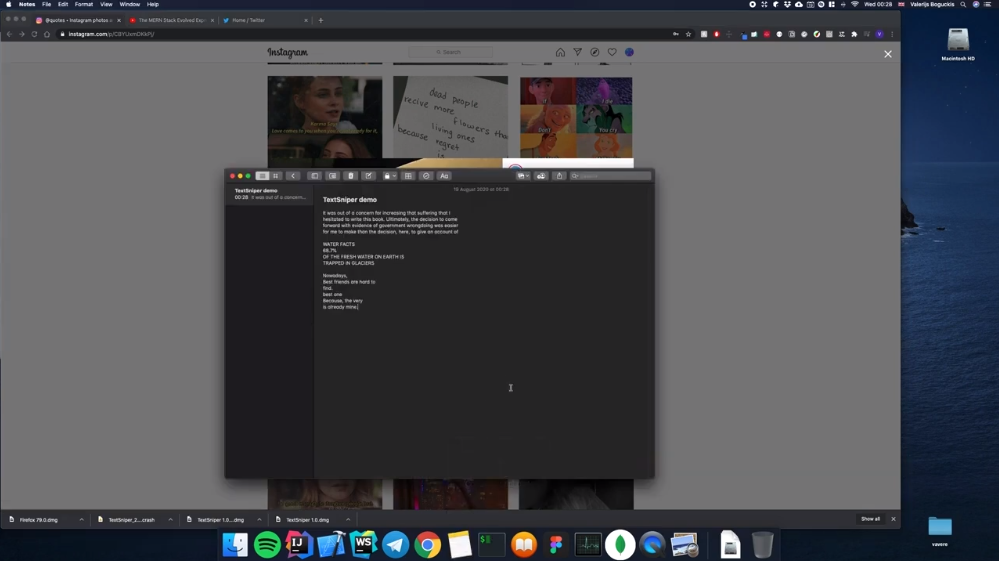This screenshot has height=561, width=999.
Task: Close the Chrome downloads bar
Action: [x=893, y=519]
